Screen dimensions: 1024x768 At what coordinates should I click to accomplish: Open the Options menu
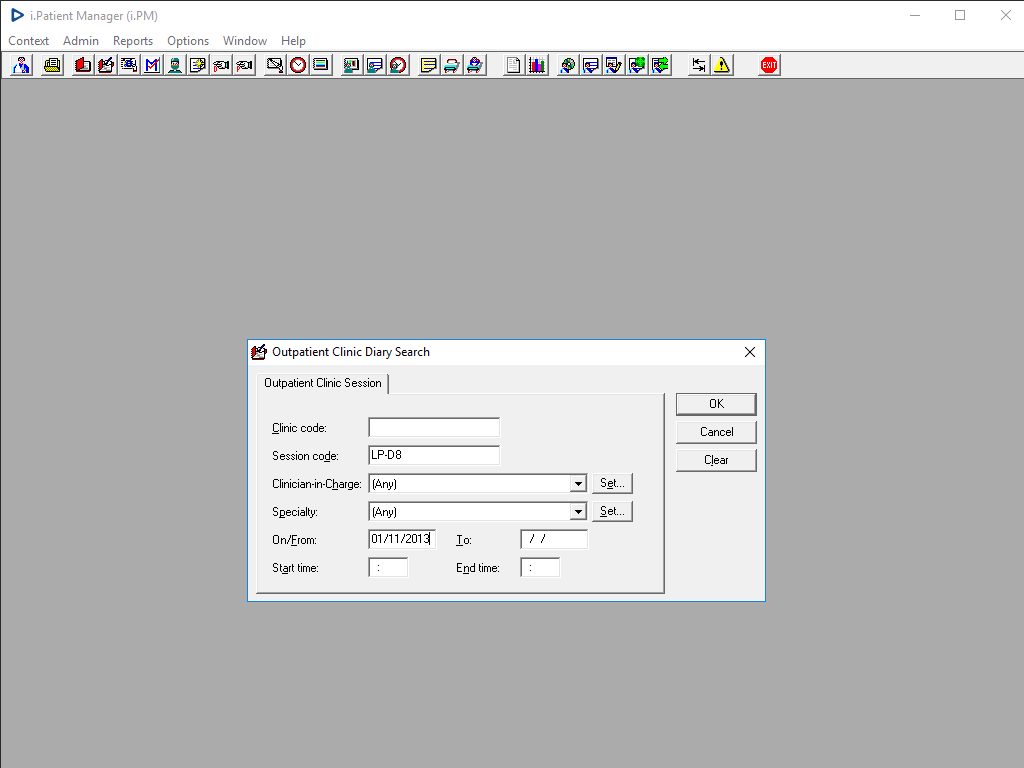(x=188, y=40)
